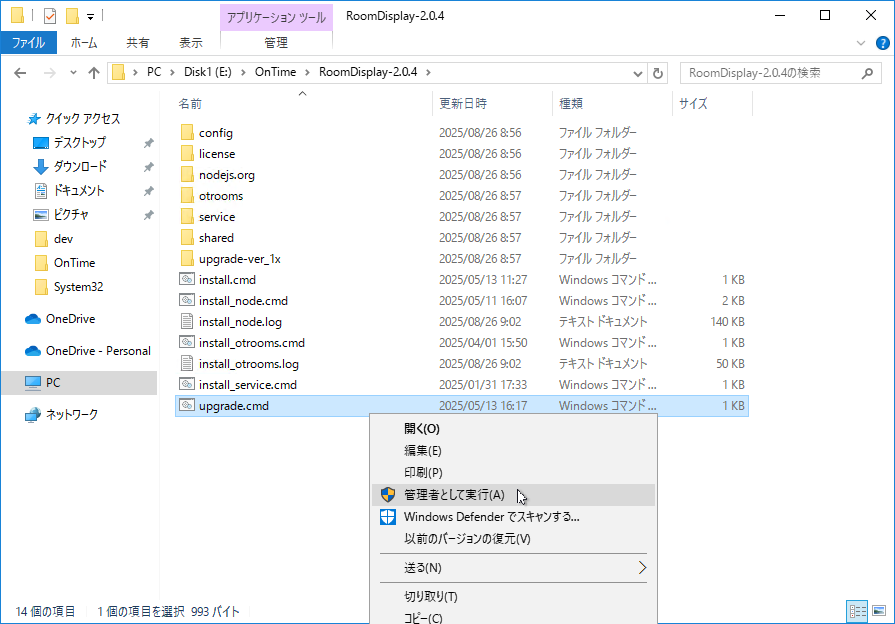This screenshot has width=895, height=624.
Task: Select the install_node.log file icon
Action: 187,321
